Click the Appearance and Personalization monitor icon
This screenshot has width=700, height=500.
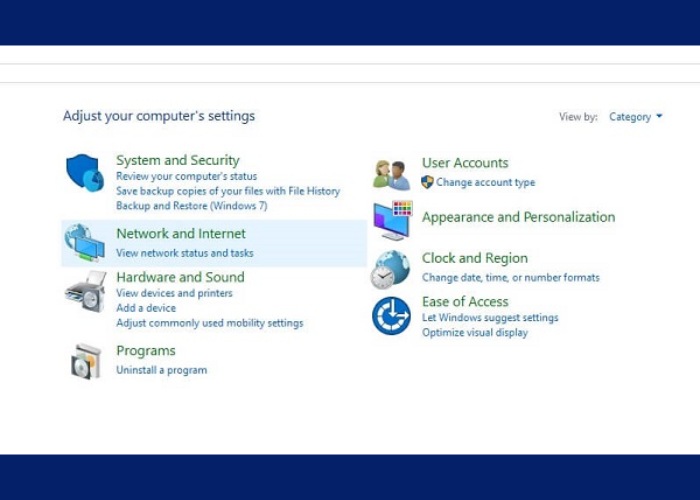pyautogui.click(x=392, y=221)
